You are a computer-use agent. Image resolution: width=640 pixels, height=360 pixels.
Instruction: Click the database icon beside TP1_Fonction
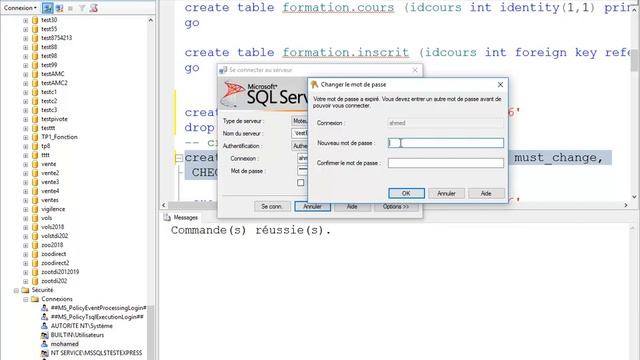(x=35, y=137)
